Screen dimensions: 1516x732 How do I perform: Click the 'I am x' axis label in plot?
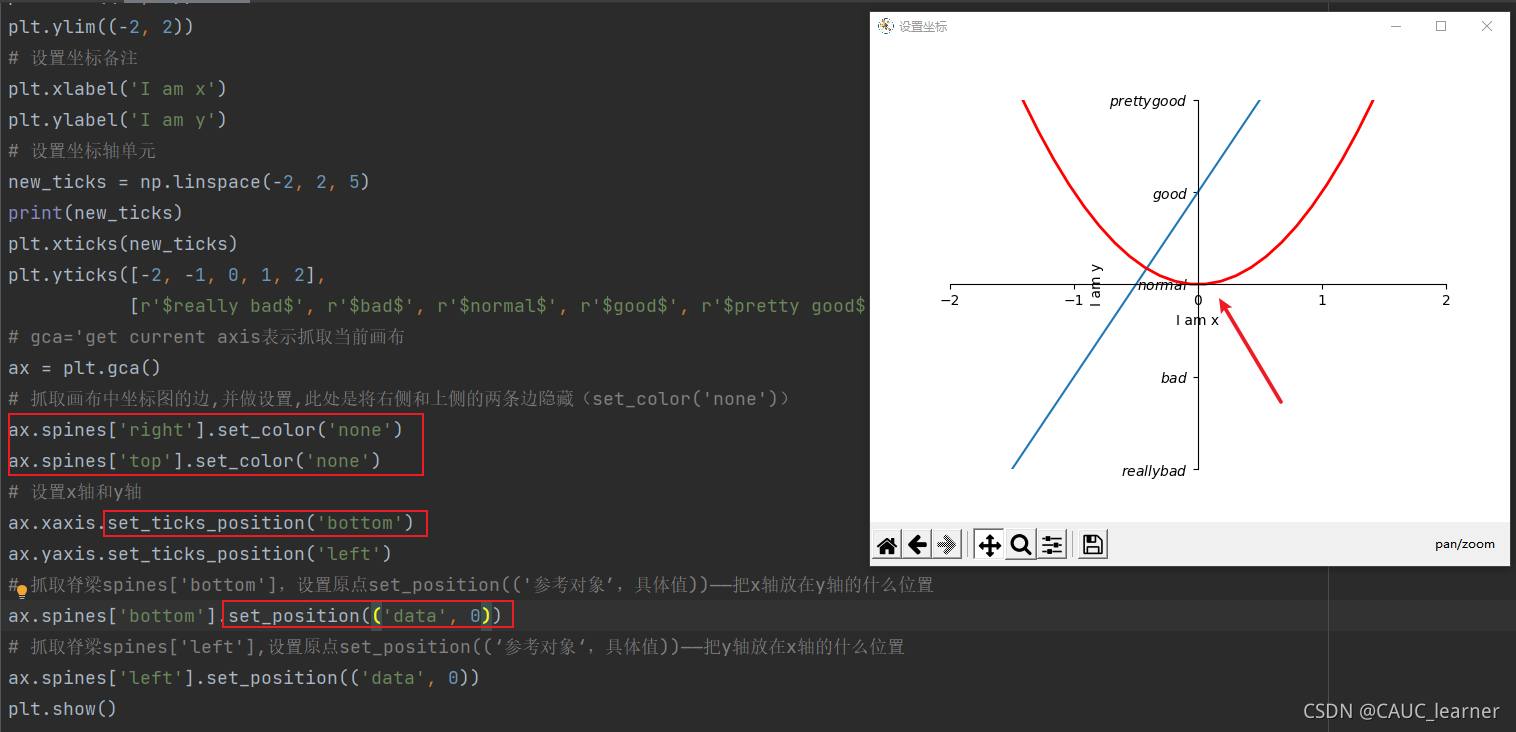coord(1197,320)
